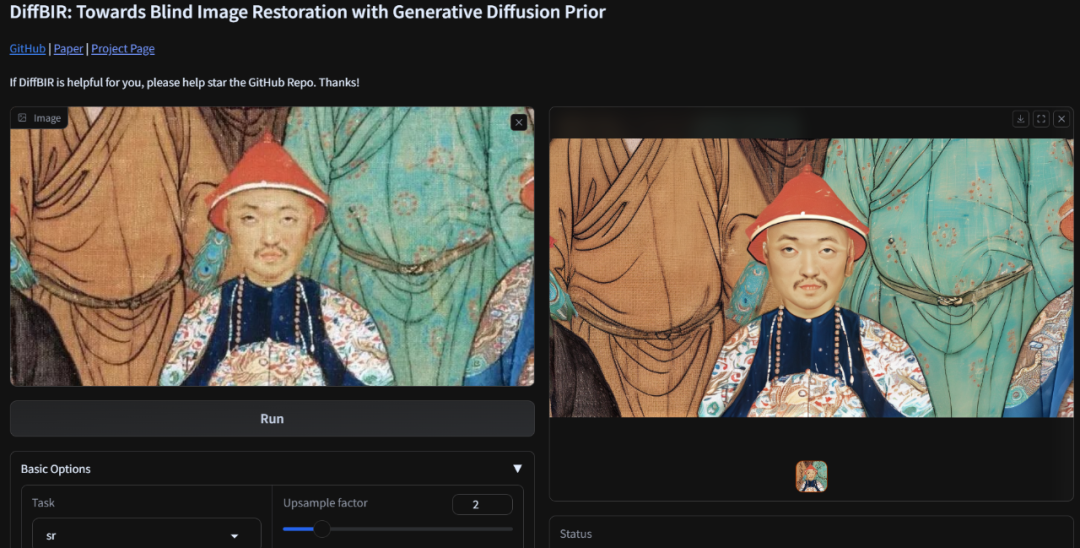The width and height of the screenshot is (1080, 548).
Task: Open the GitHub link
Action: [28, 49]
